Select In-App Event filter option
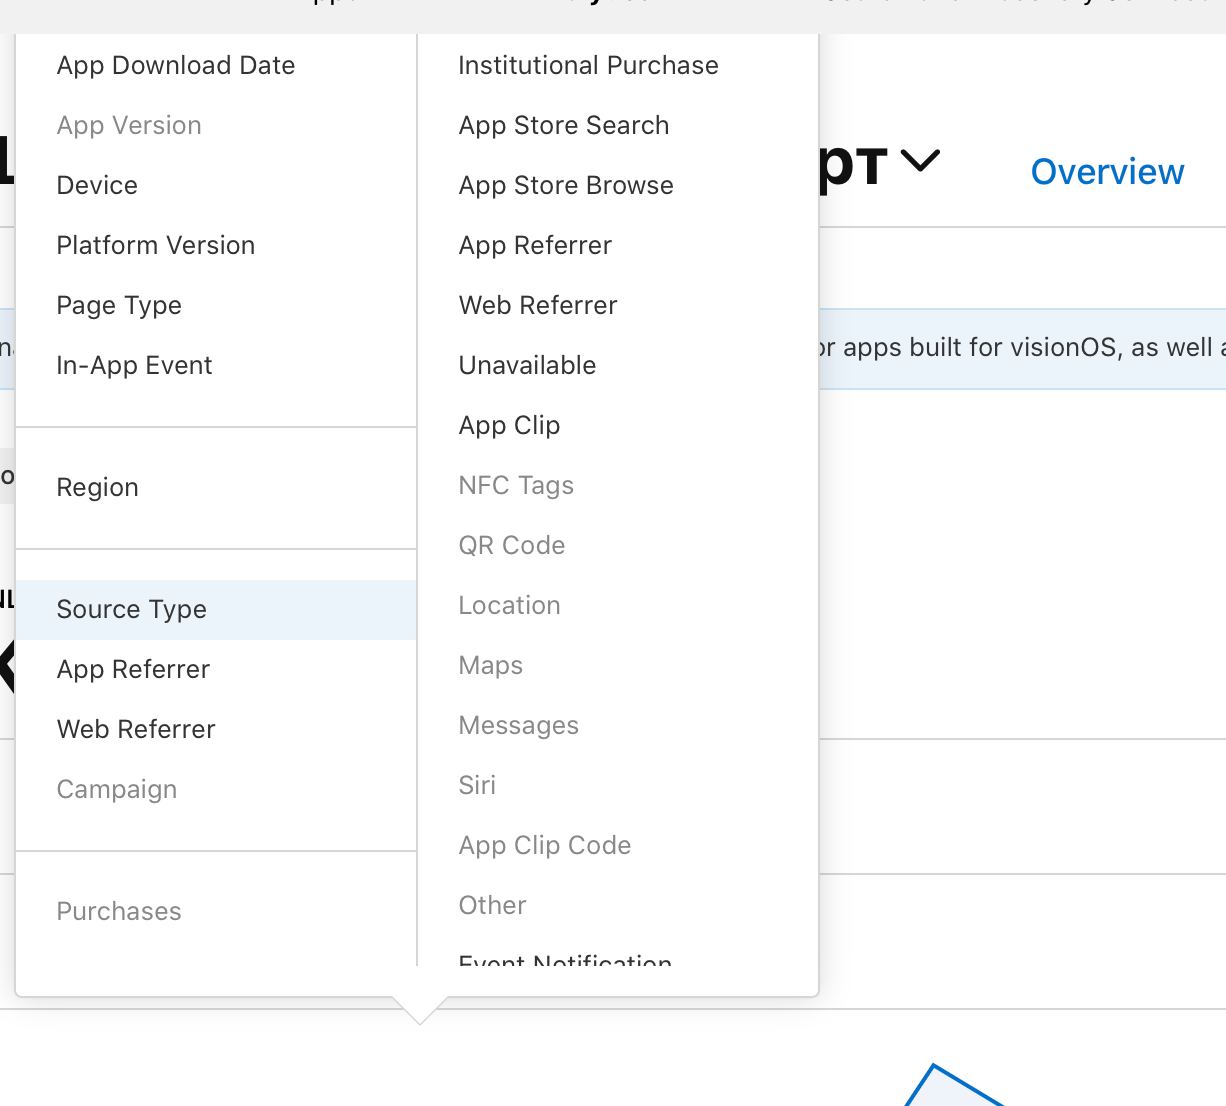 (x=134, y=366)
